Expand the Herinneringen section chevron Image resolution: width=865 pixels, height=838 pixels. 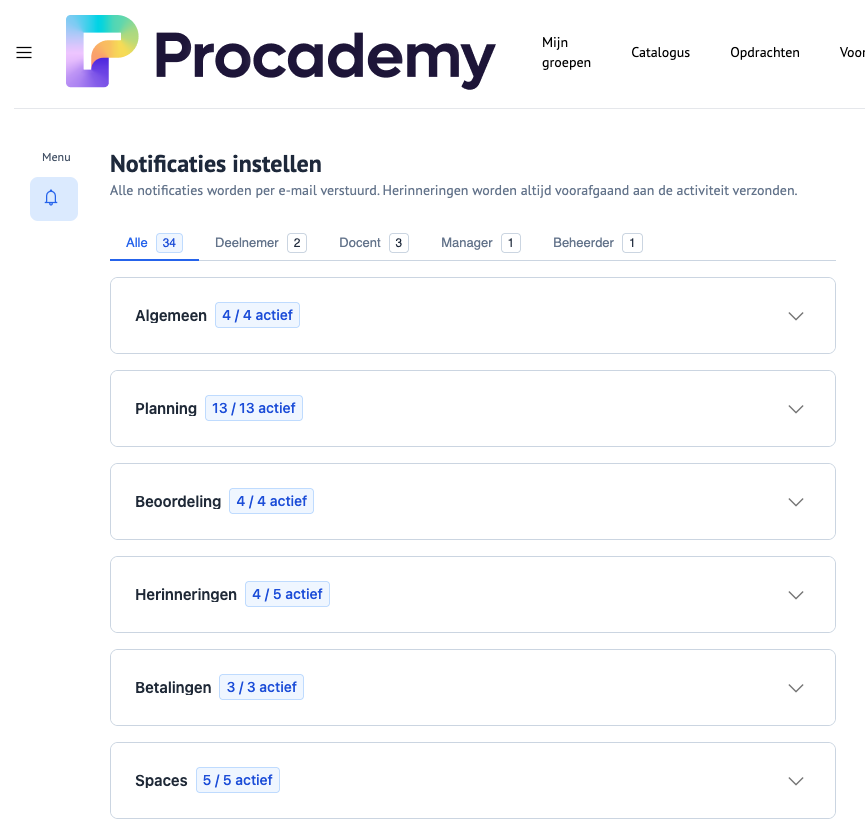click(x=796, y=595)
